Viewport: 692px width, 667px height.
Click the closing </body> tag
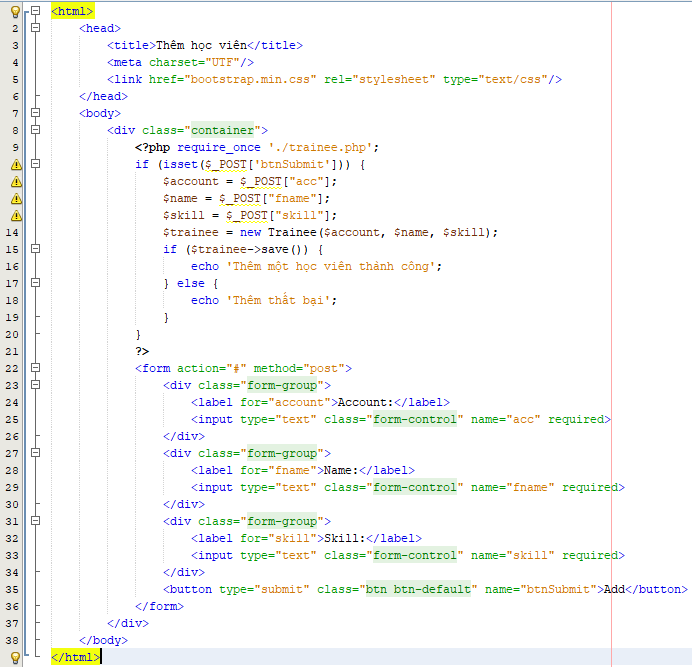point(103,641)
